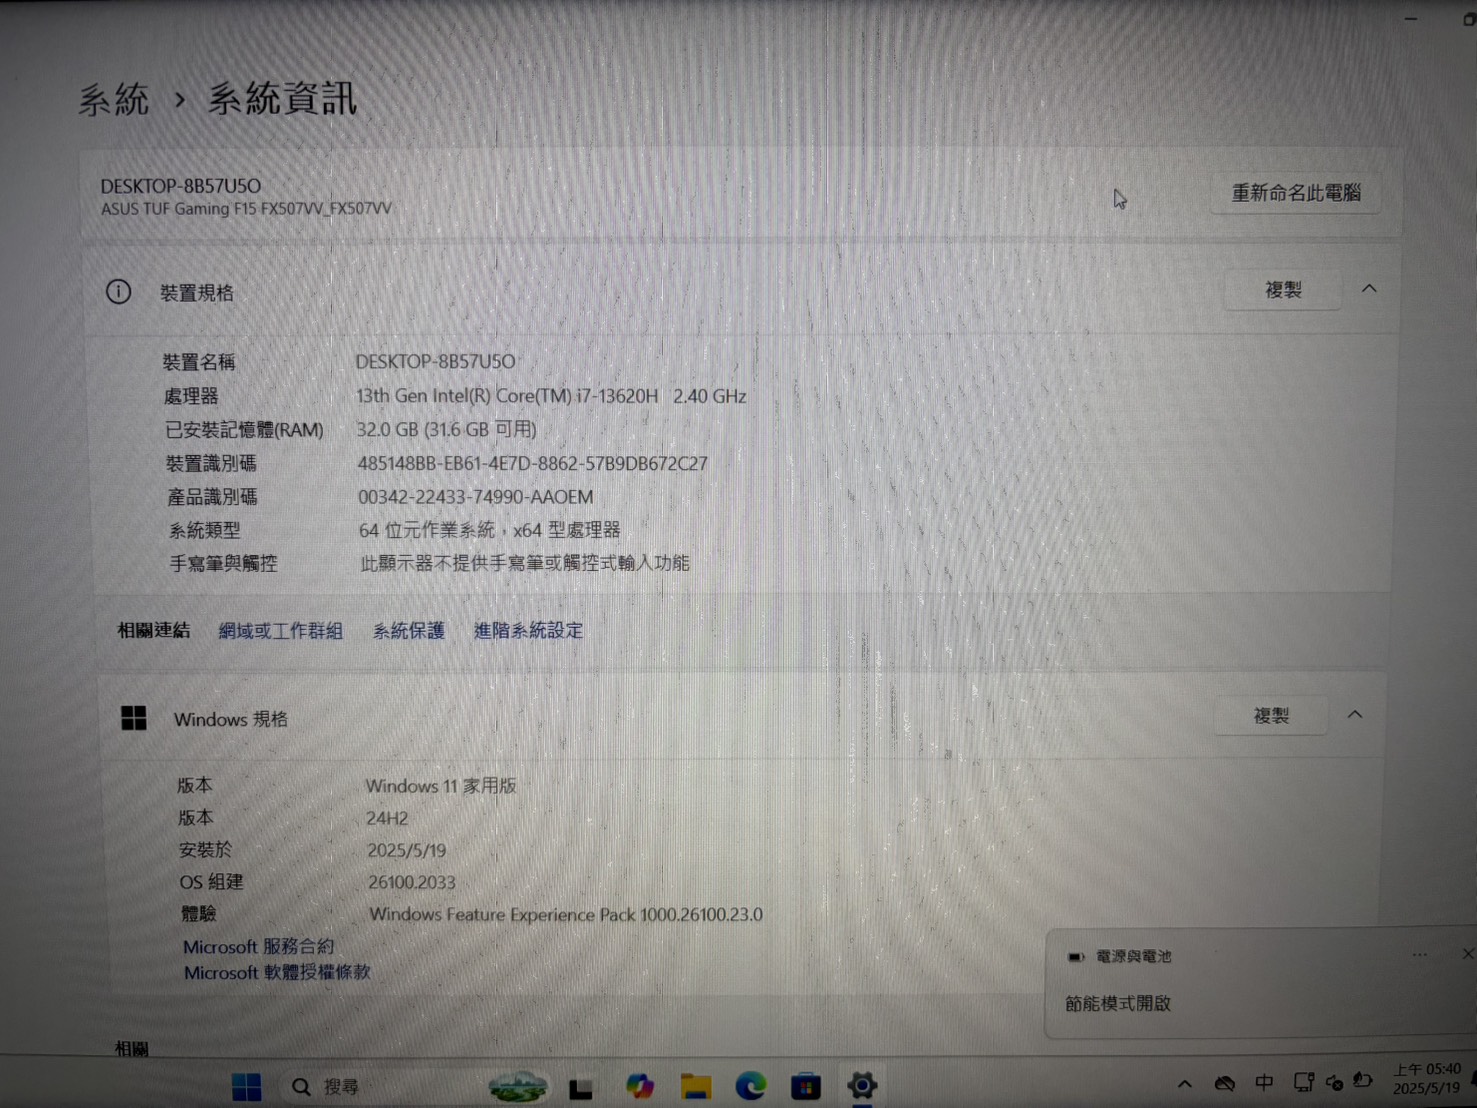Open Microsoft 軟體授權條款 link
Screen dimensions: 1477x1108
coord(277,972)
